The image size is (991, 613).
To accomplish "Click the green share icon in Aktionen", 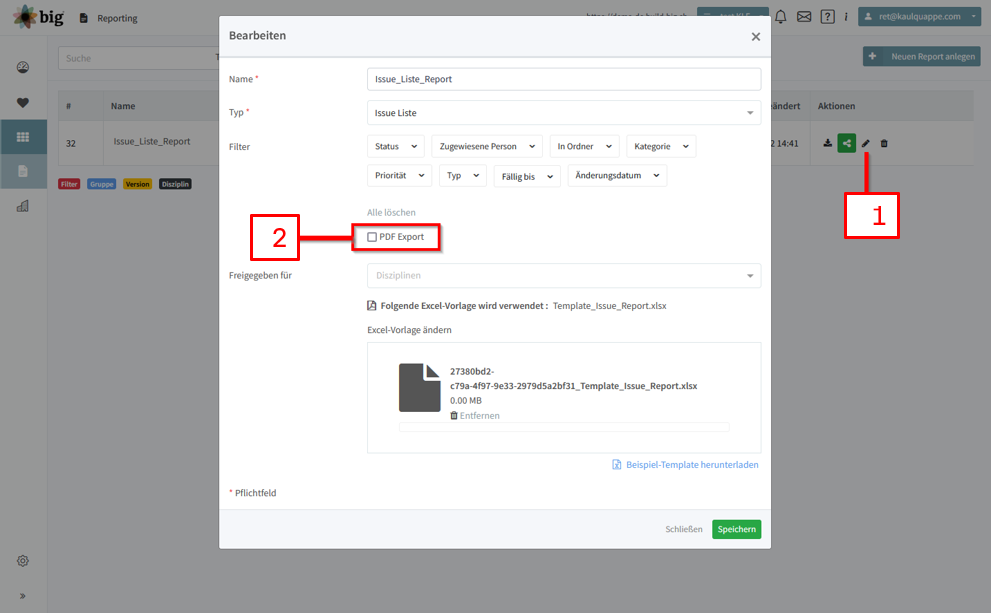I will (x=846, y=143).
